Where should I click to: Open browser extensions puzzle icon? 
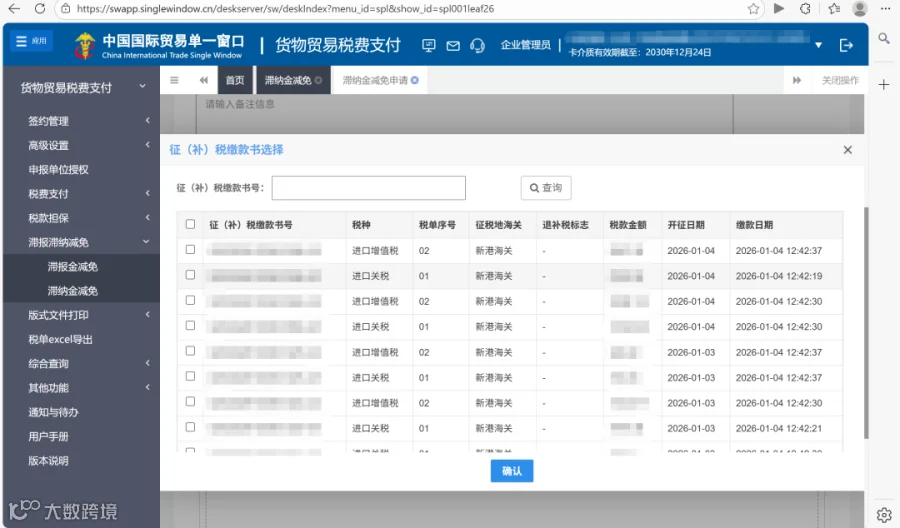click(x=805, y=9)
